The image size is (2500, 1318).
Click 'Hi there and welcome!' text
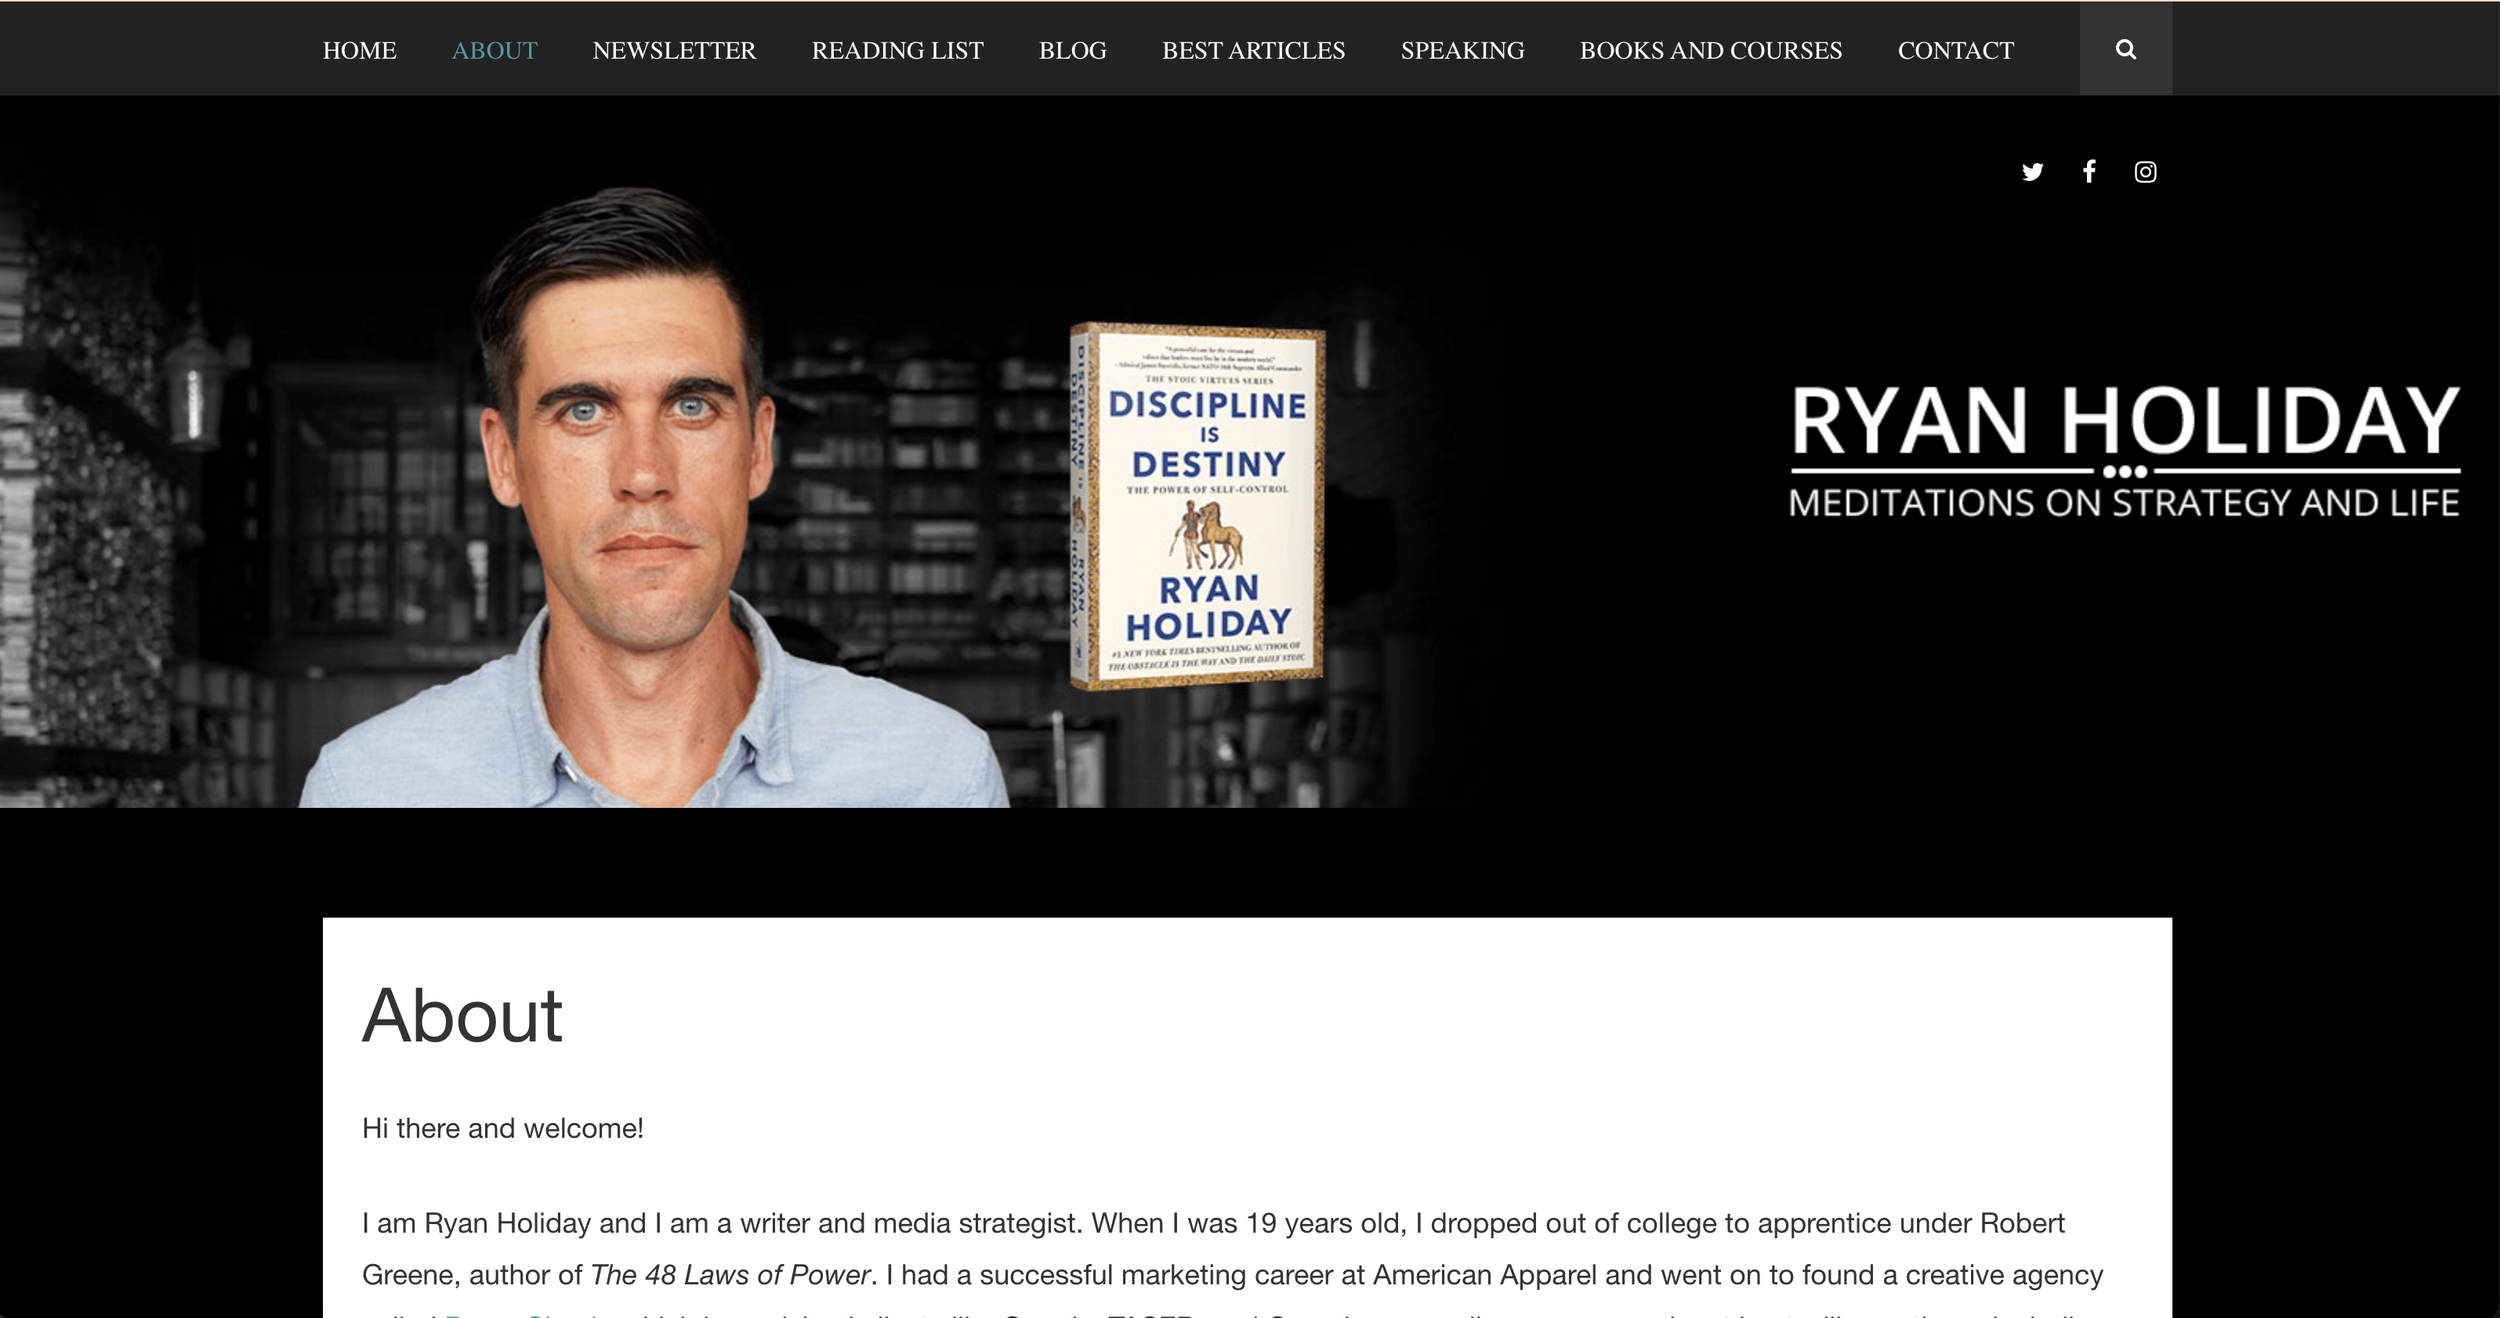(x=502, y=1128)
